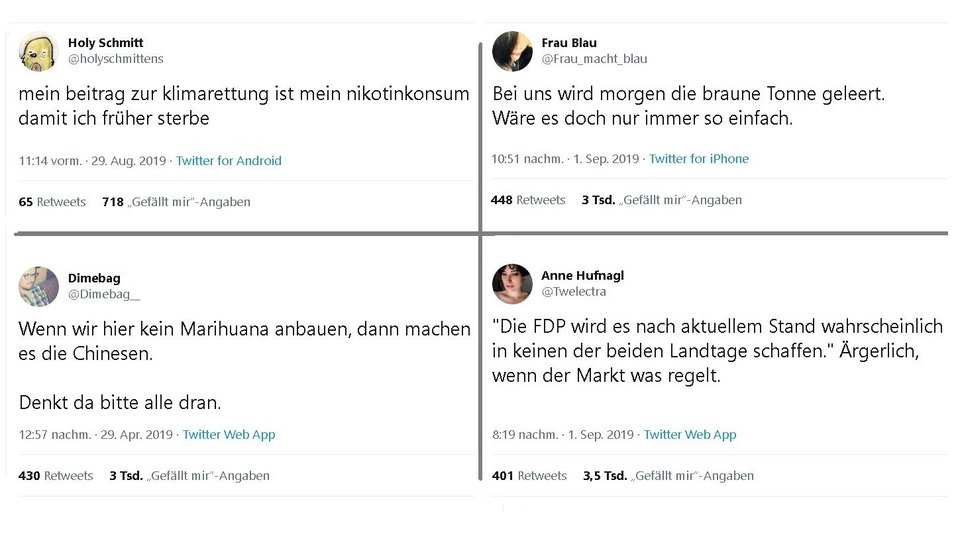Show the 718 Gefällt mir-Angaben list
This screenshot has width=960, height=535.
(x=176, y=202)
